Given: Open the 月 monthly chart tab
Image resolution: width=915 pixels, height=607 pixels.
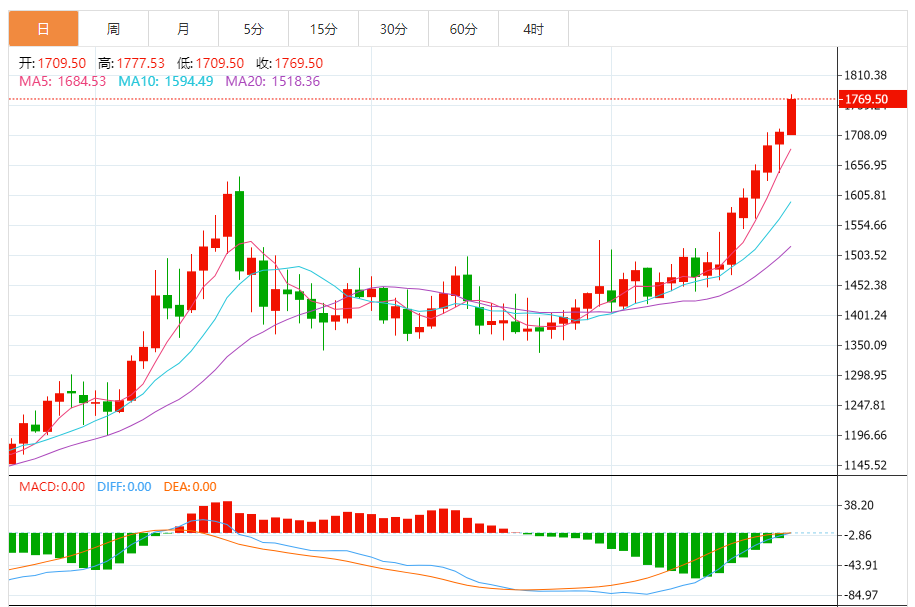Looking at the screenshot, I should [183, 29].
